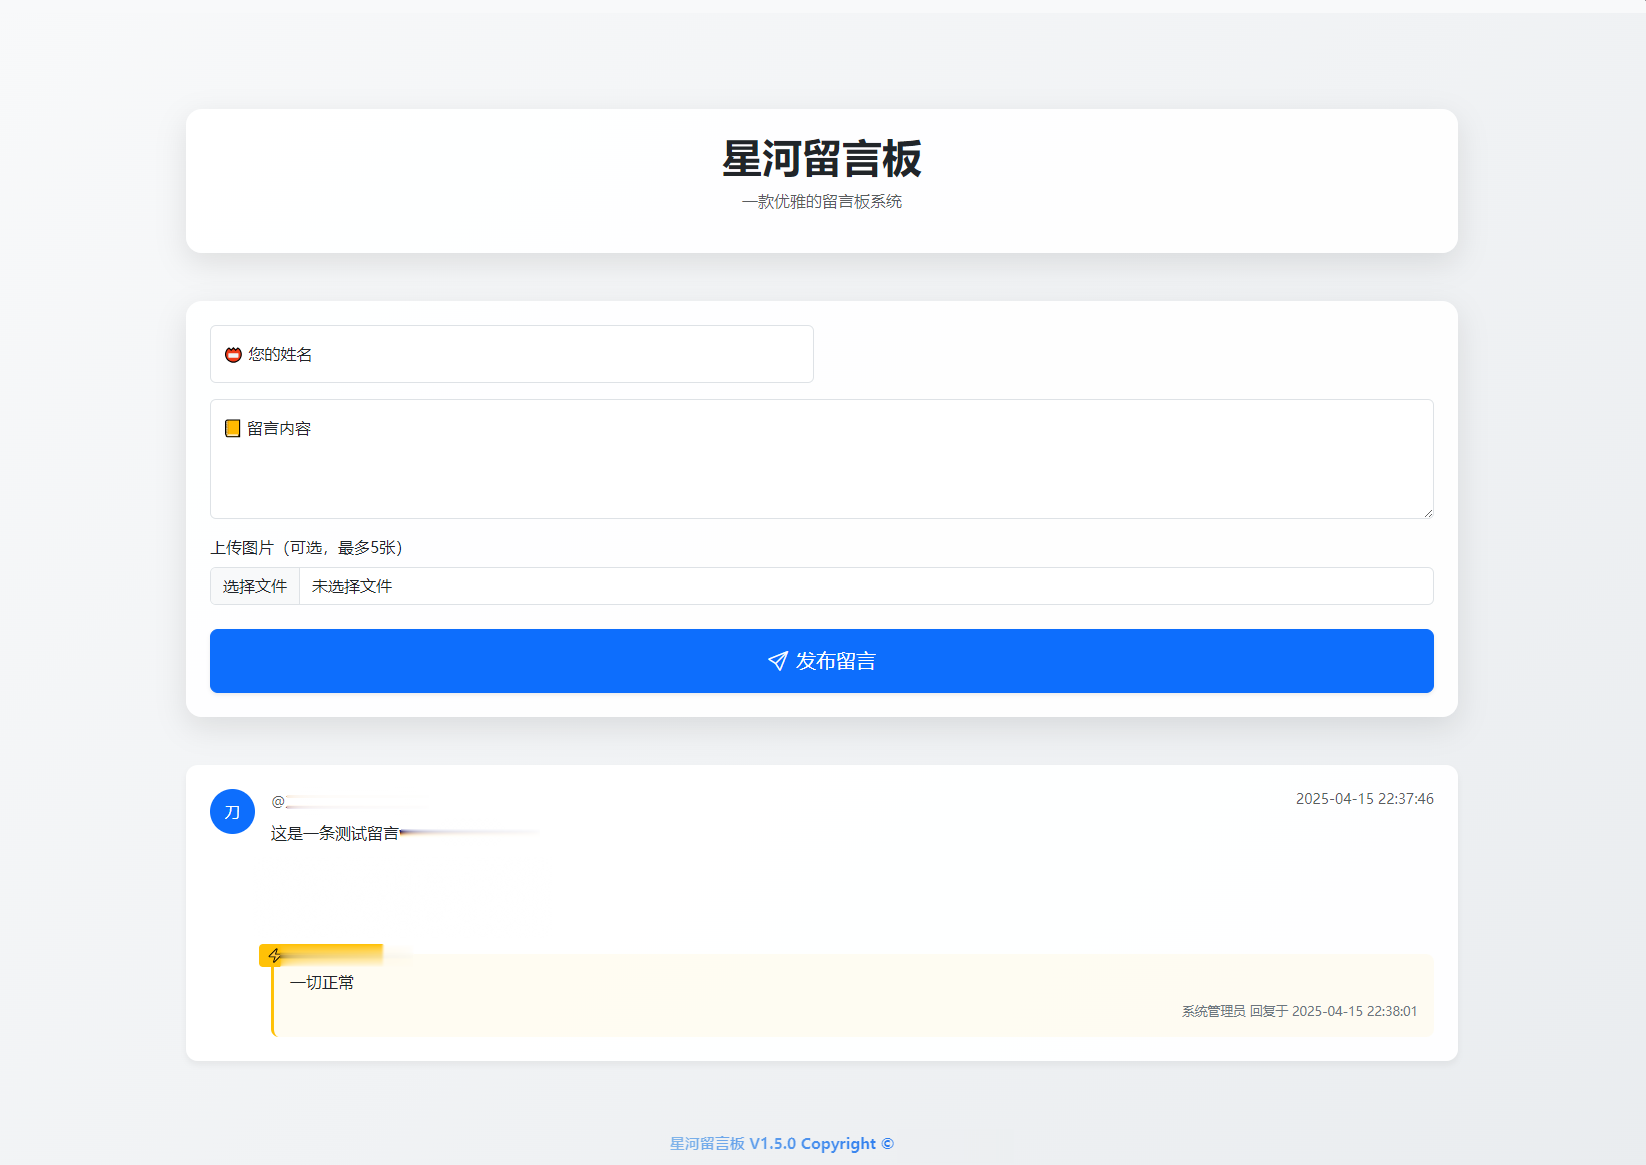The image size is (1646, 1165).
Task: Click the admin reply text 一切正常
Action: click(322, 982)
